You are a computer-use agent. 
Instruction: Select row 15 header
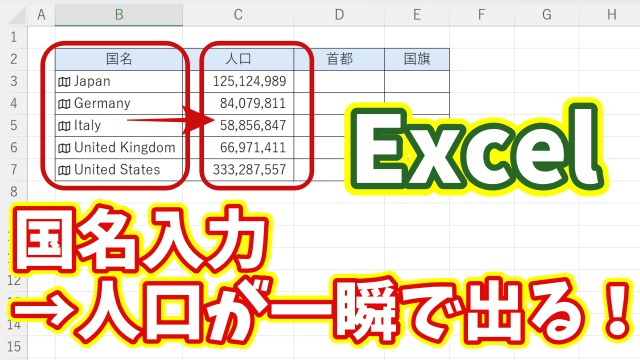coord(14,347)
